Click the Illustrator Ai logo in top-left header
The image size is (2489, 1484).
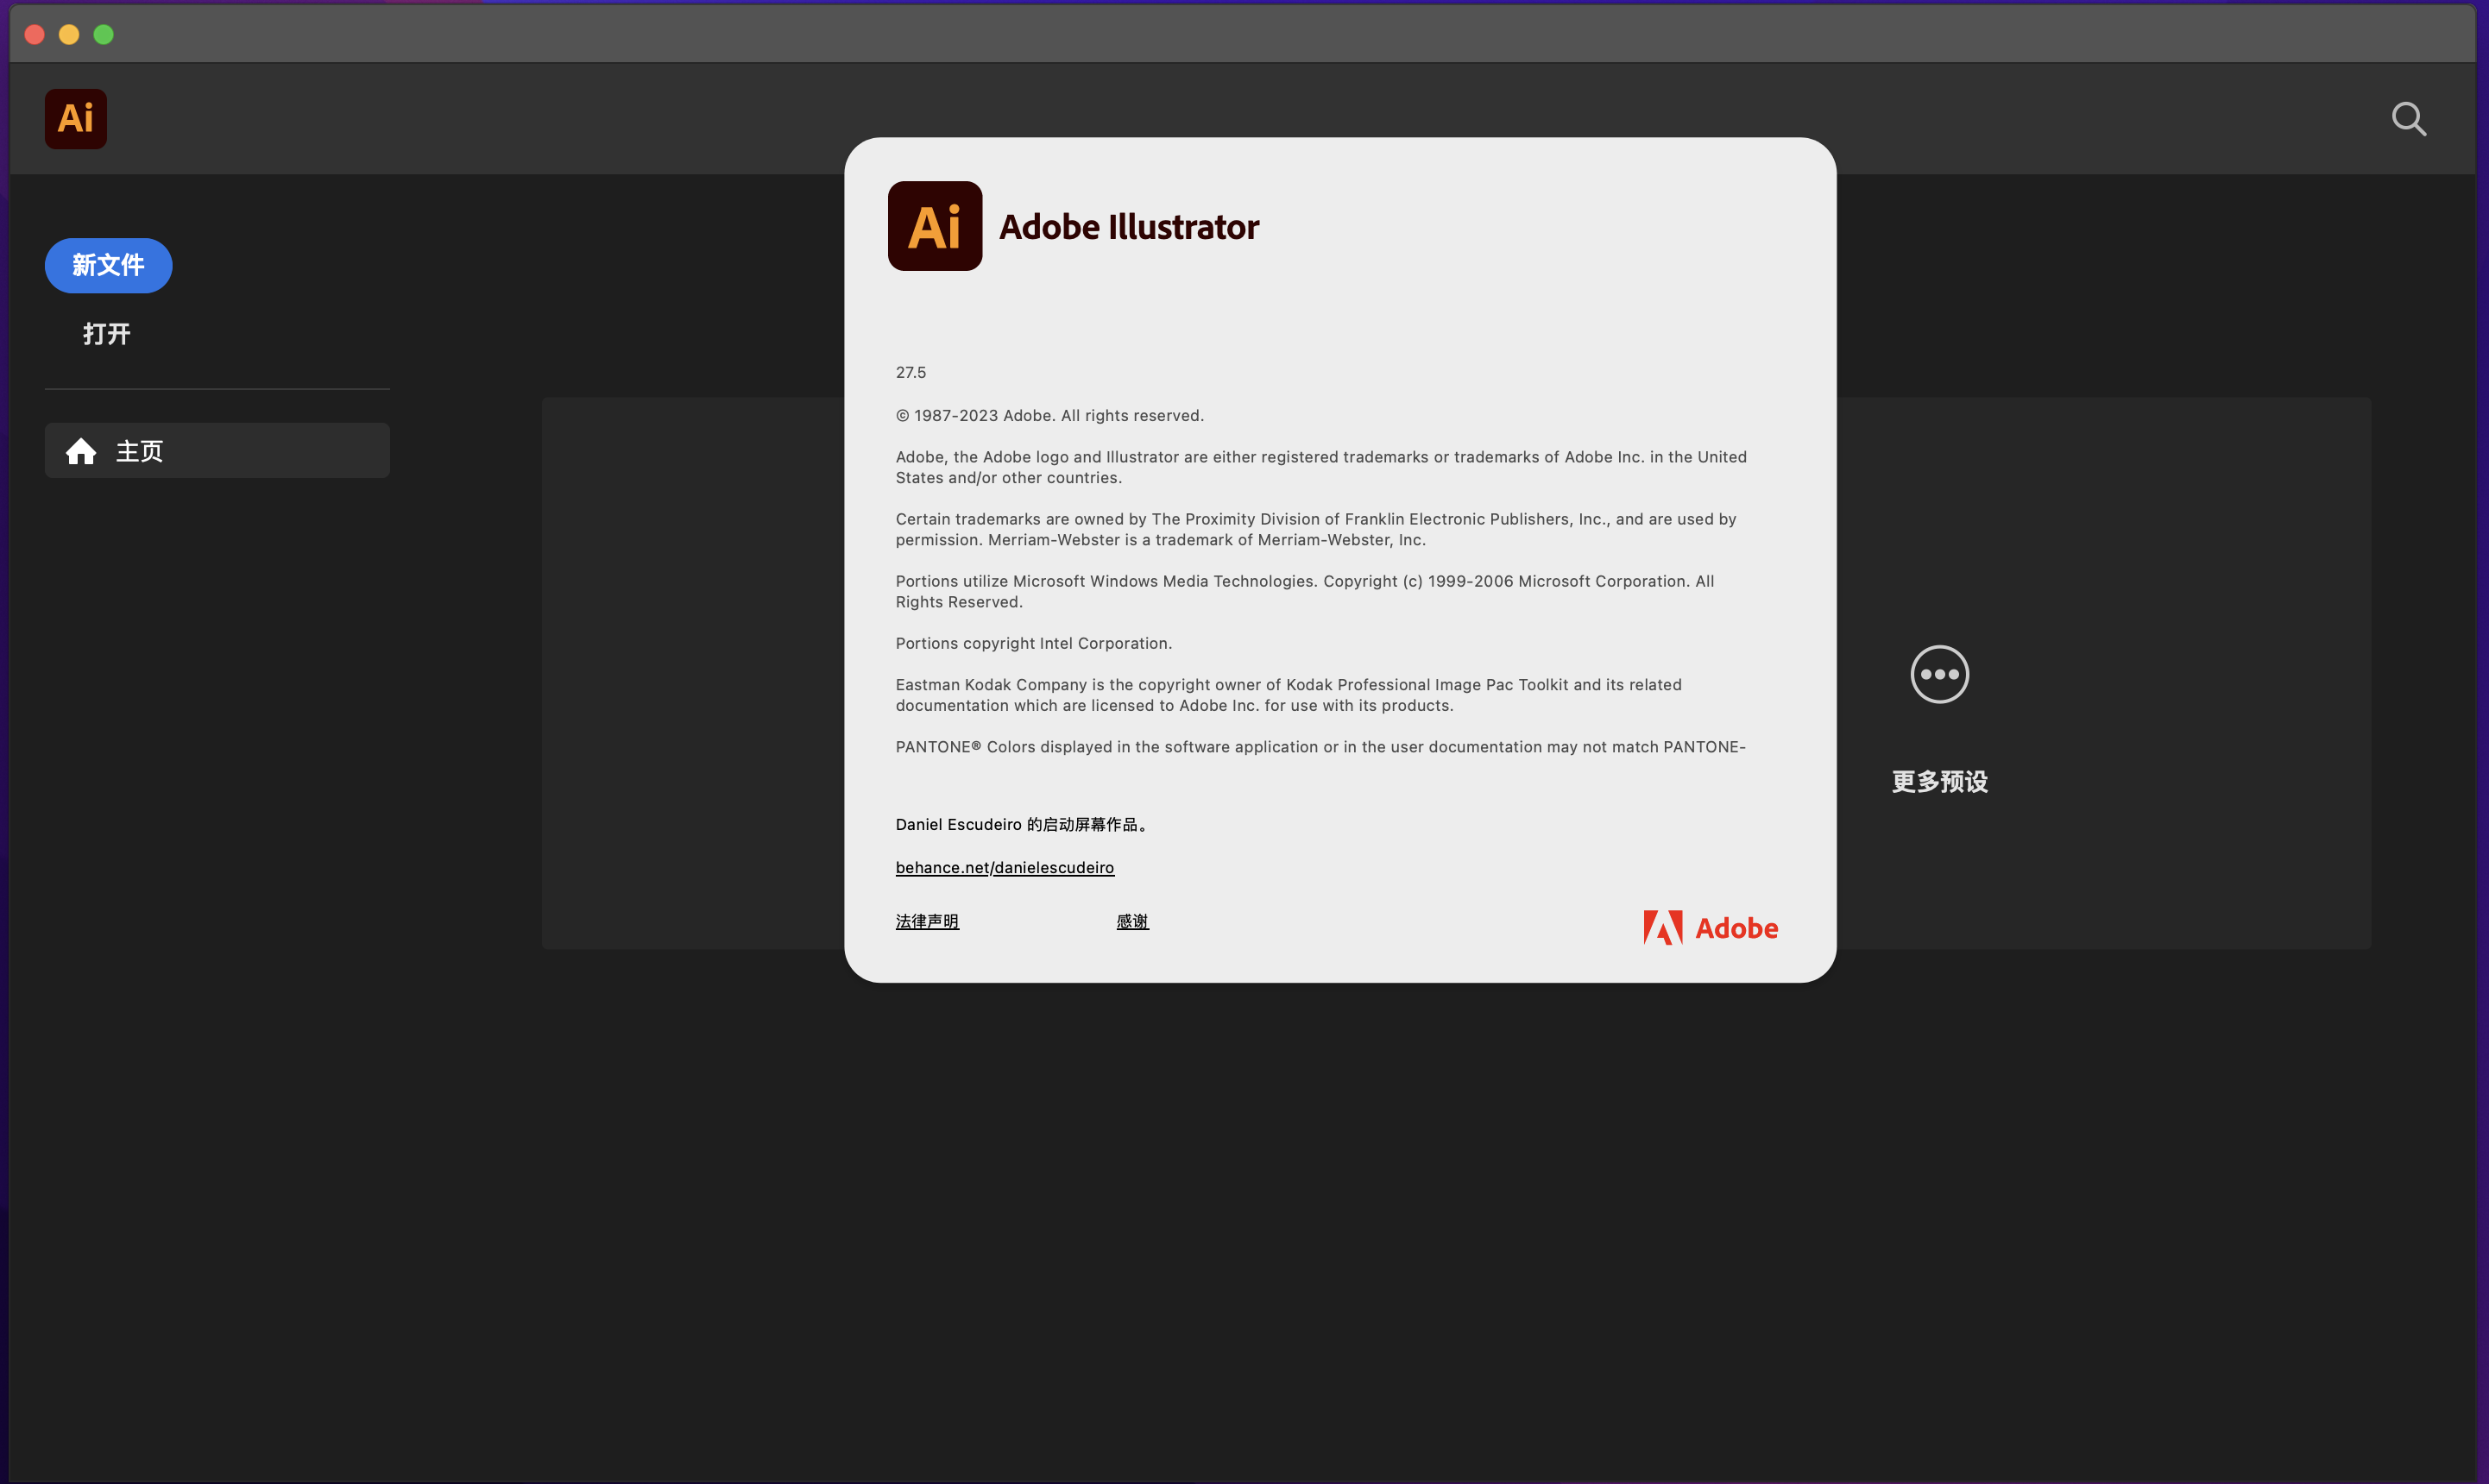[x=75, y=119]
